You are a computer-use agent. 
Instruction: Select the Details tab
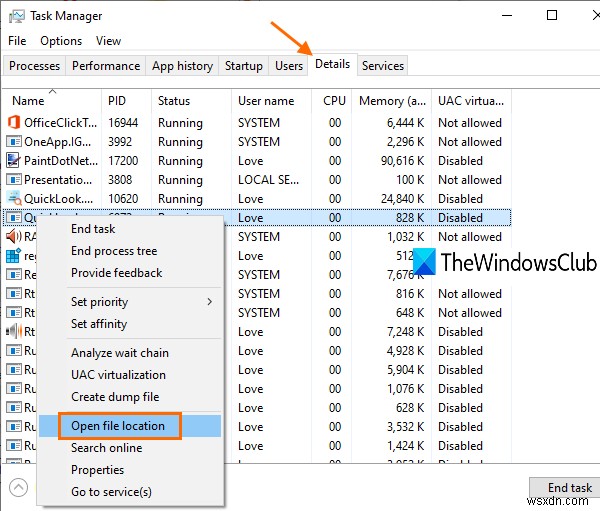pyautogui.click(x=333, y=64)
